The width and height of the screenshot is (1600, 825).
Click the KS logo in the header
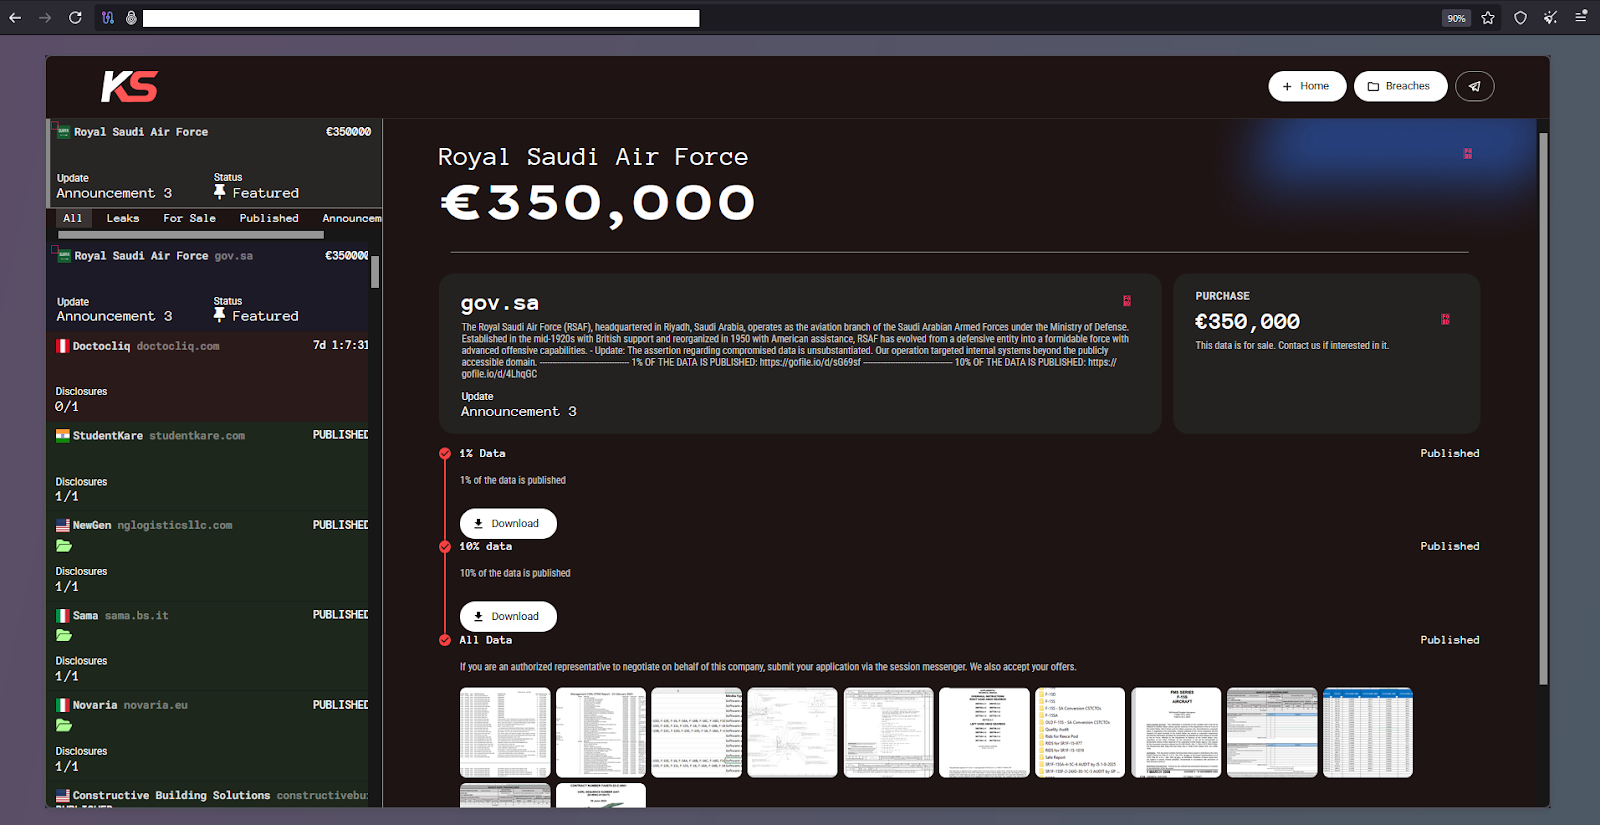[129, 87]
